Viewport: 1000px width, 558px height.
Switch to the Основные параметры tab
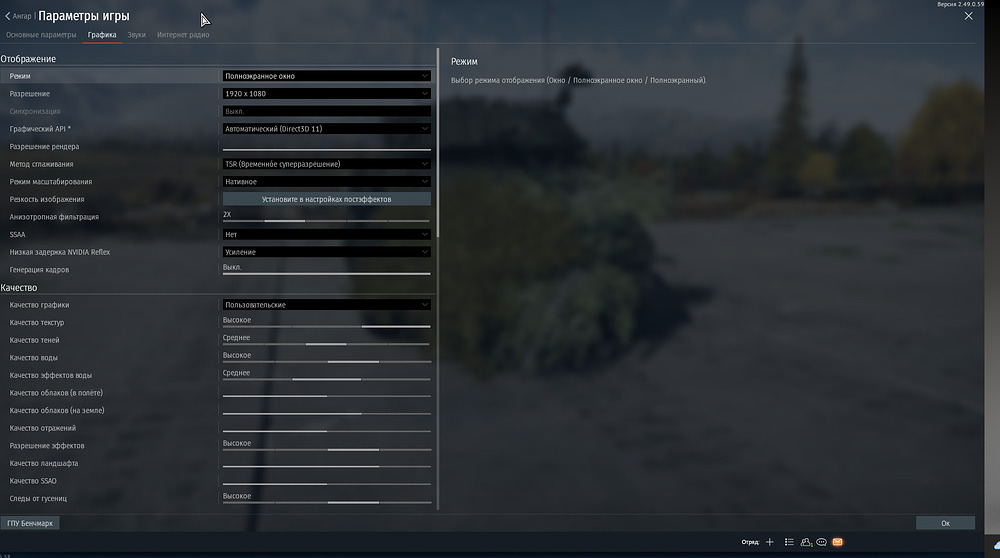41,35
